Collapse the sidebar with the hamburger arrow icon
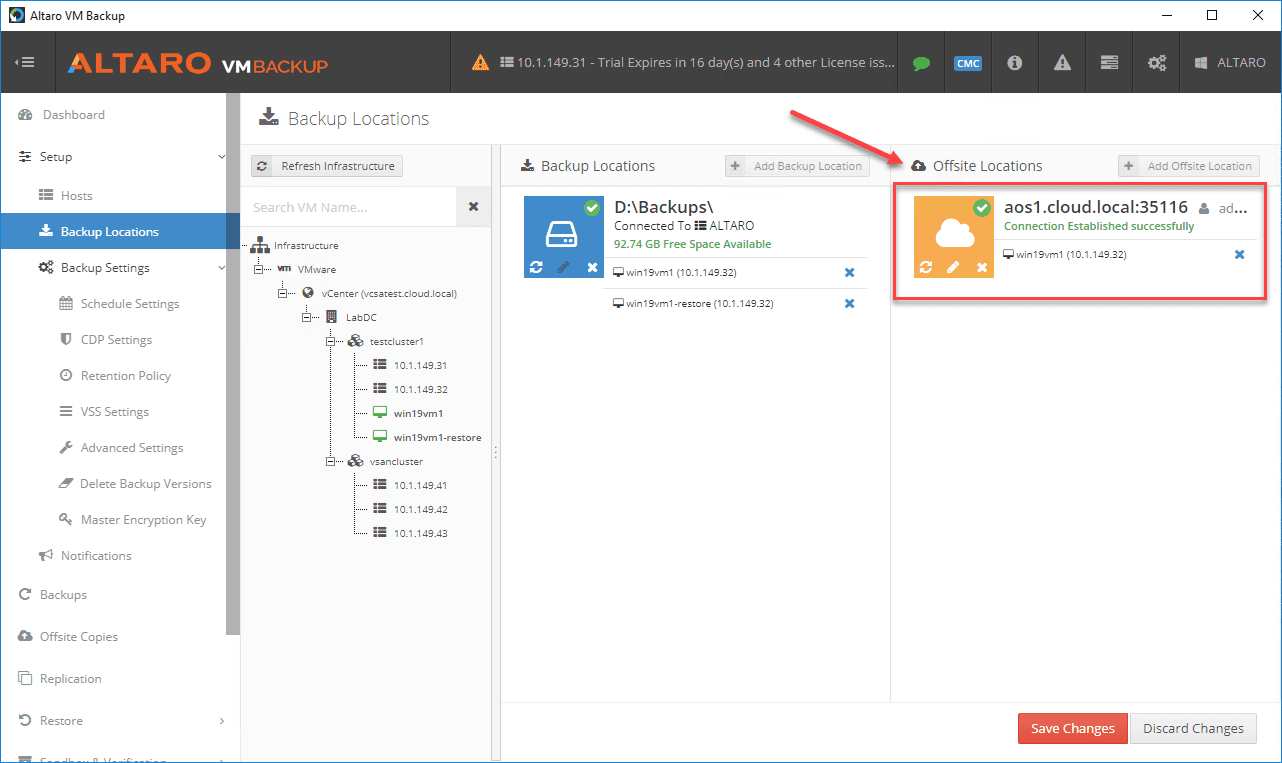1282x763 pixels. point(25,62)
